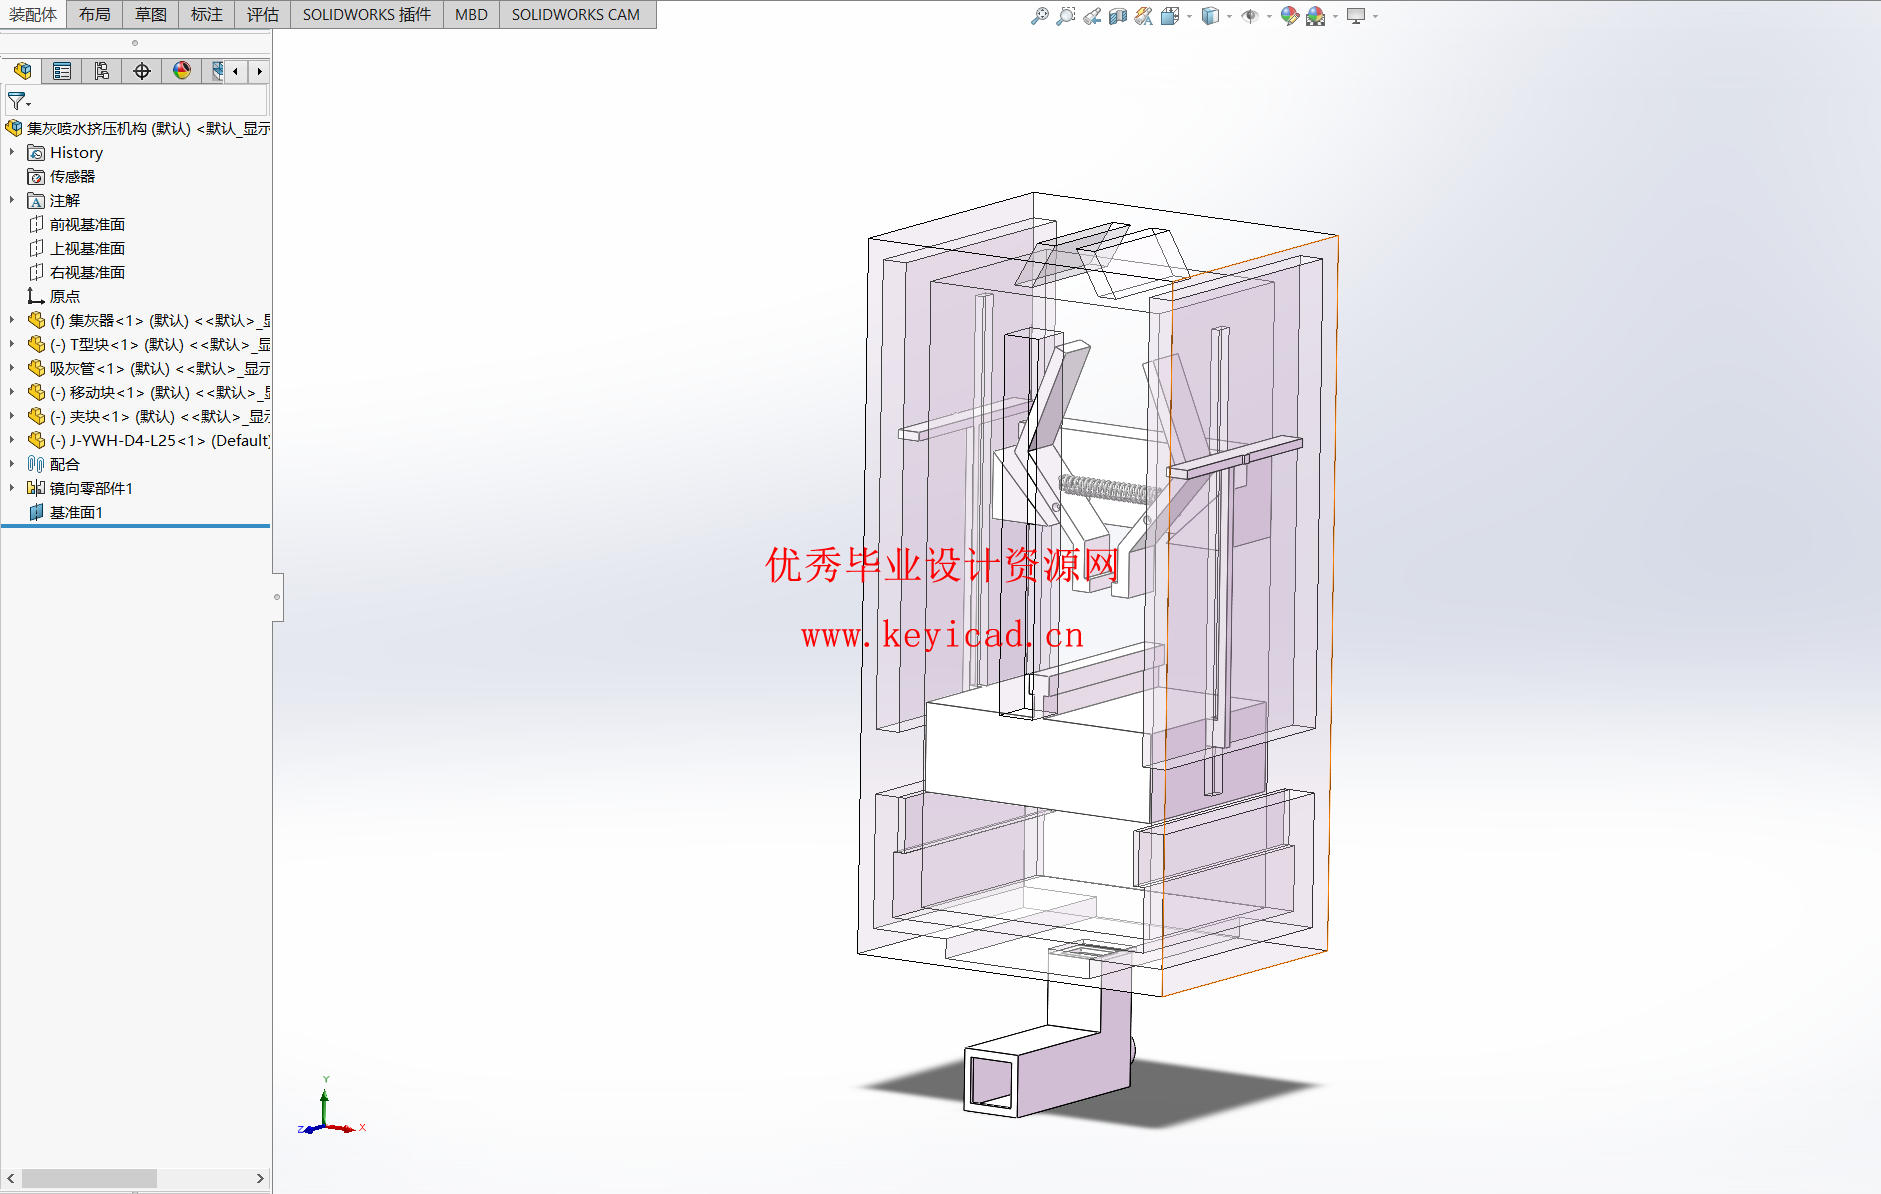Expand the 配合 mates folder
This screenshot has height=1194, width=1881.
(x=12, y=464)
